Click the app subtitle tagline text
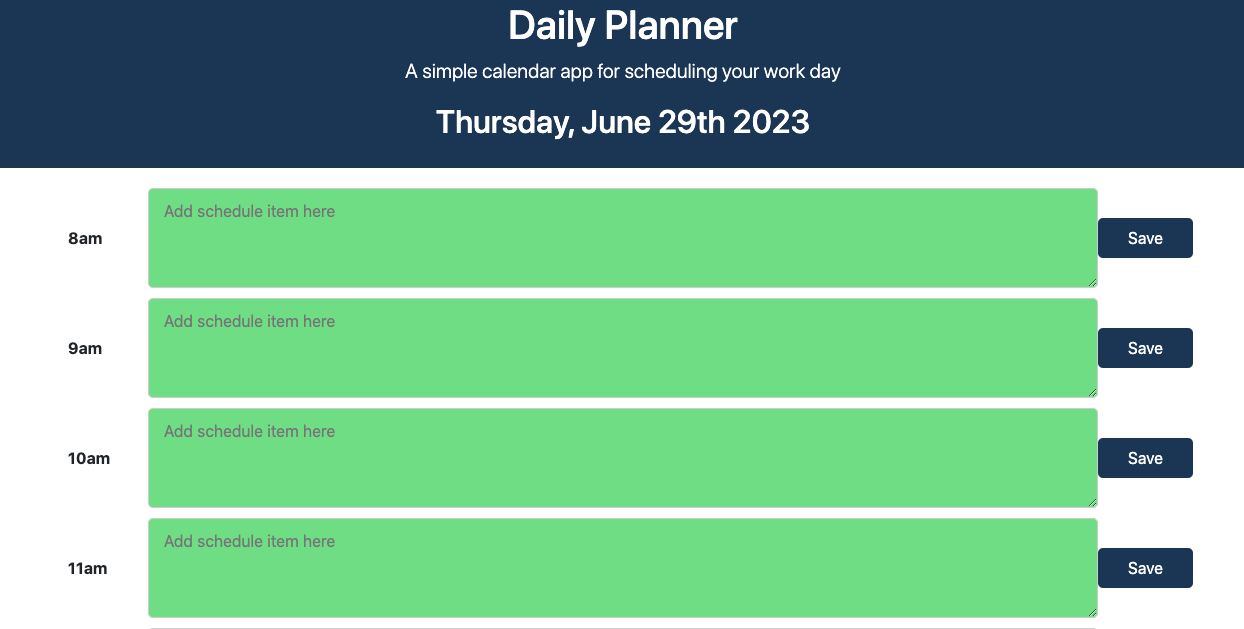 (622, 71)
